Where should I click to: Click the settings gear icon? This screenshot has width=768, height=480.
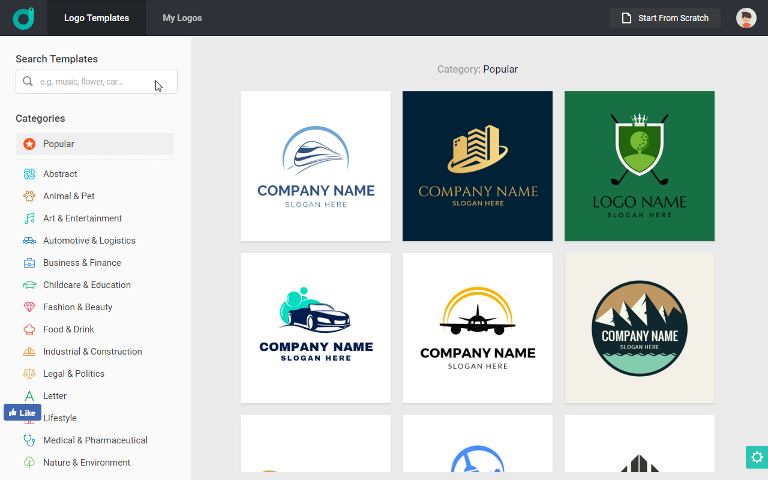click(x=756, y=457)
